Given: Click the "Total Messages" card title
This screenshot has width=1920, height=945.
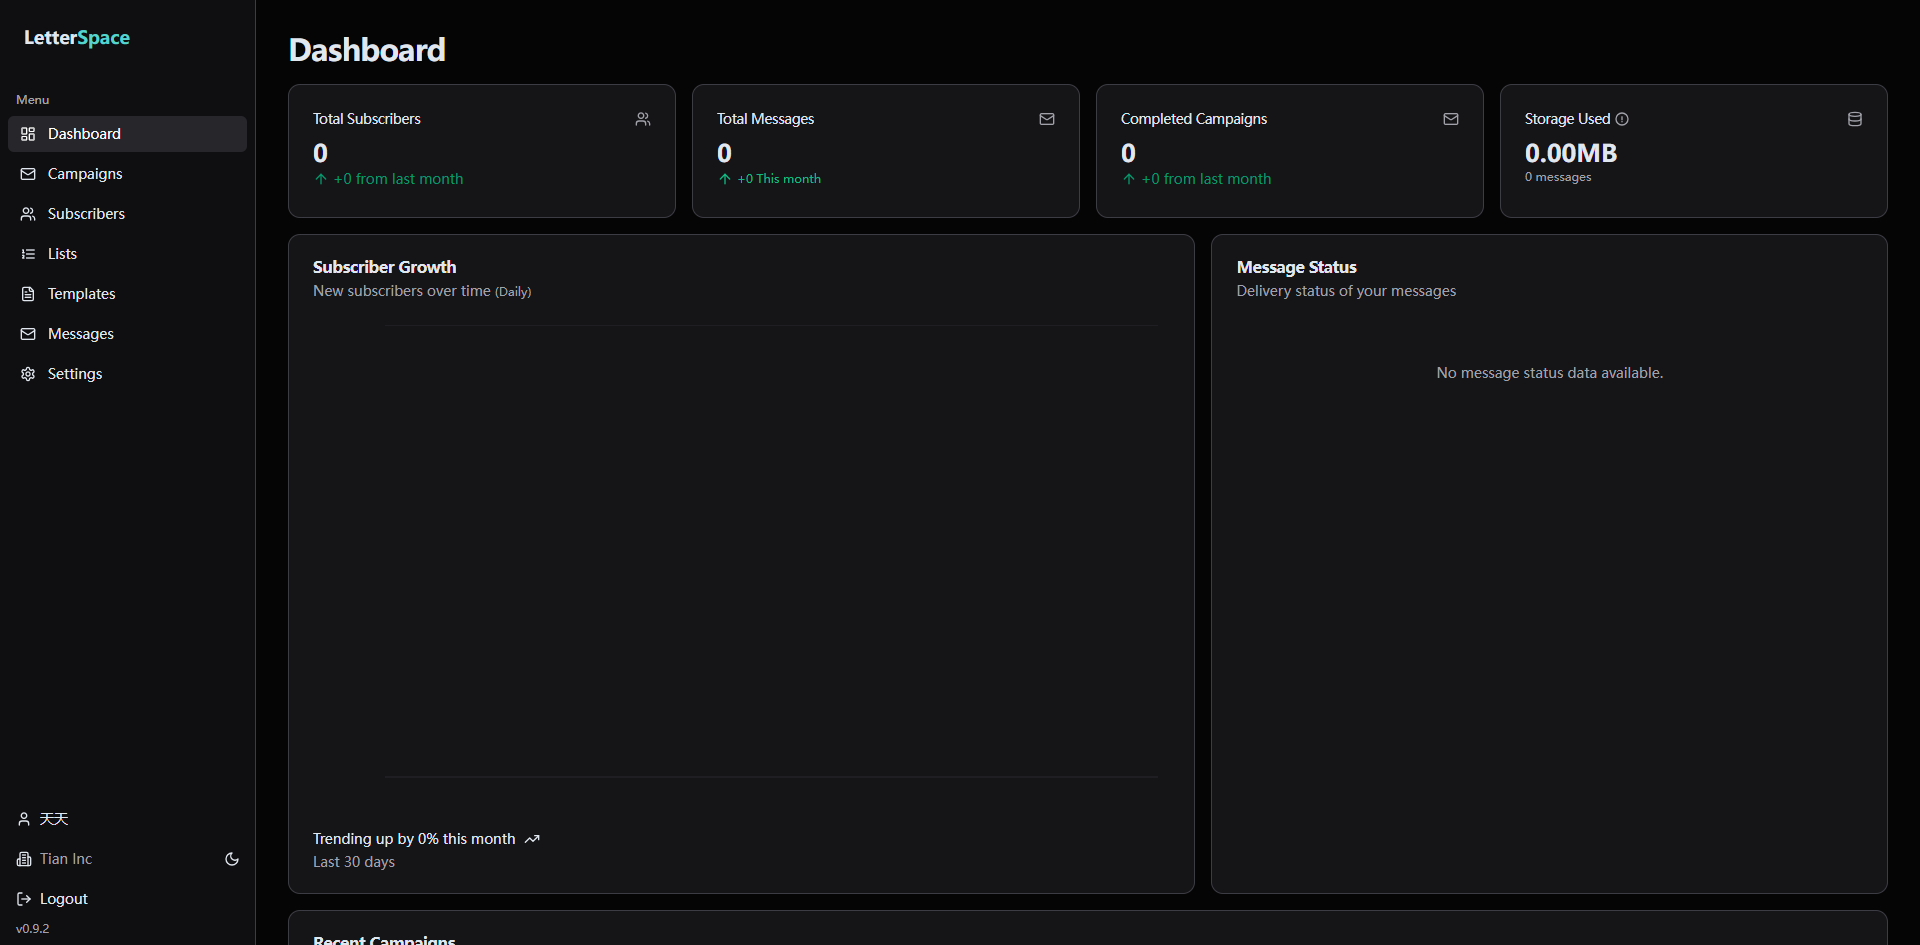Looking at the screenshot, I should coord(766,119).
